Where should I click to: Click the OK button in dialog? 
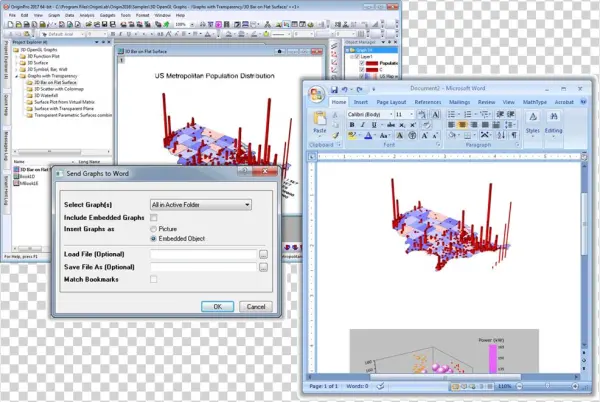point(217,306)
